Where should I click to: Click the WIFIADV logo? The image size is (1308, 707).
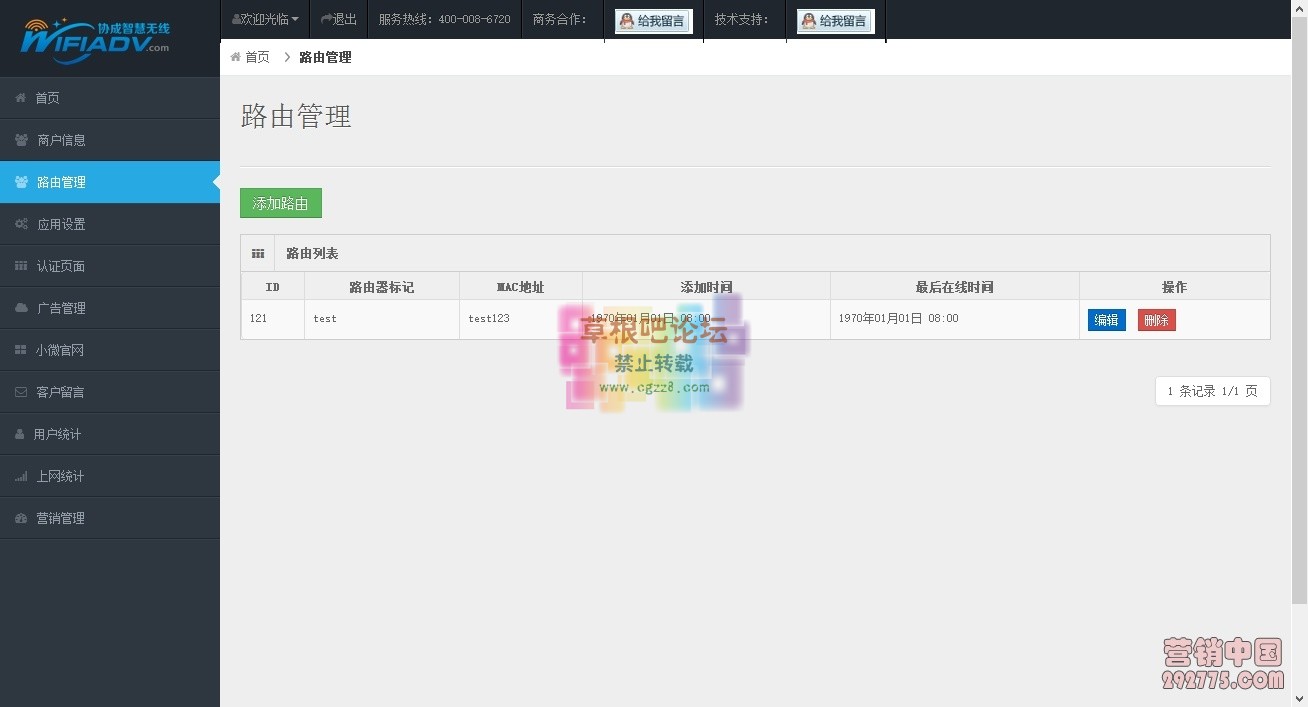click(x=95, y=37)
